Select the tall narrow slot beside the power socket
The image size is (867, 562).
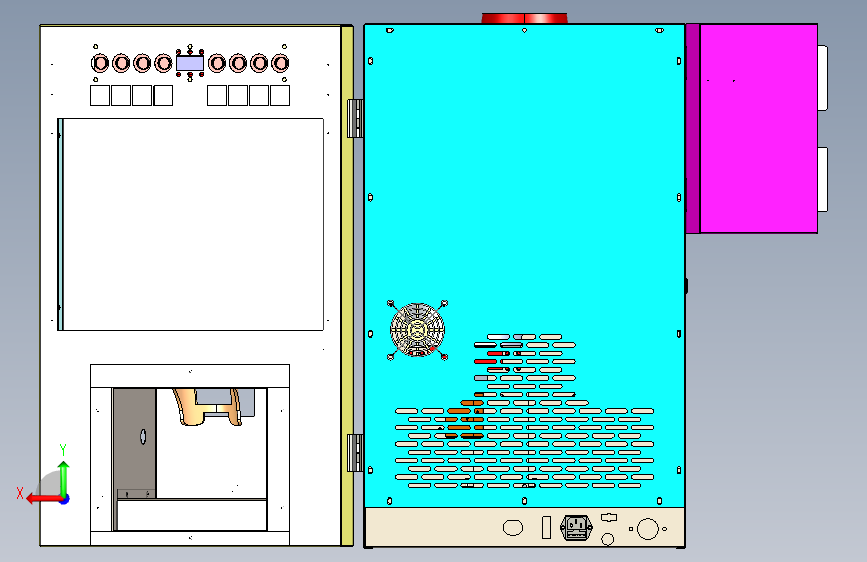click(x=546, y=527)
